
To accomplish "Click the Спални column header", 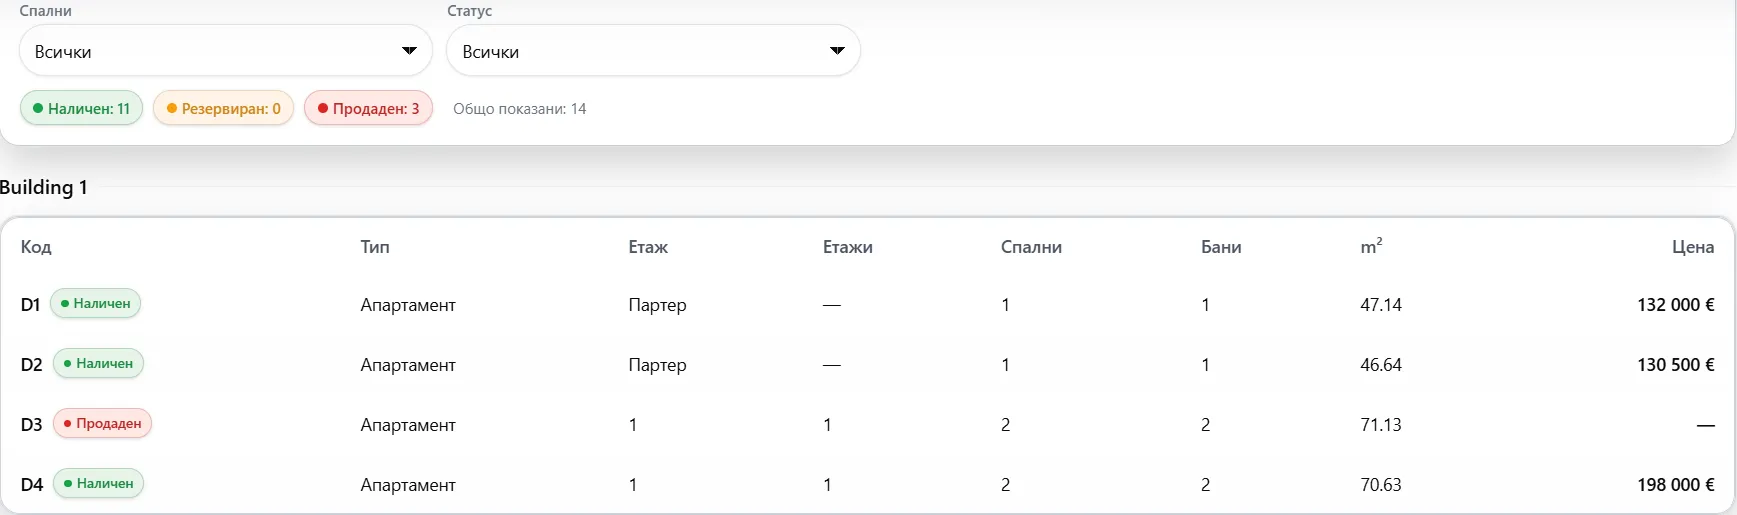I will pyautogui.click(x=1031, y=247).
